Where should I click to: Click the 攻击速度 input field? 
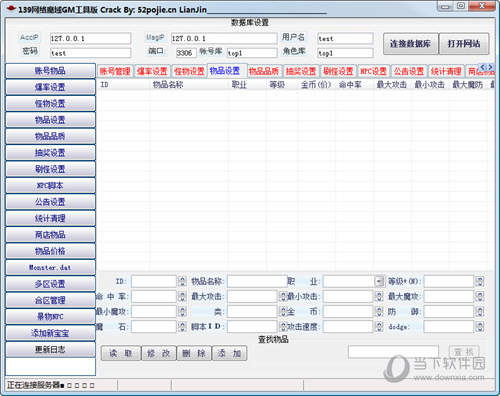tap(348, 327)
